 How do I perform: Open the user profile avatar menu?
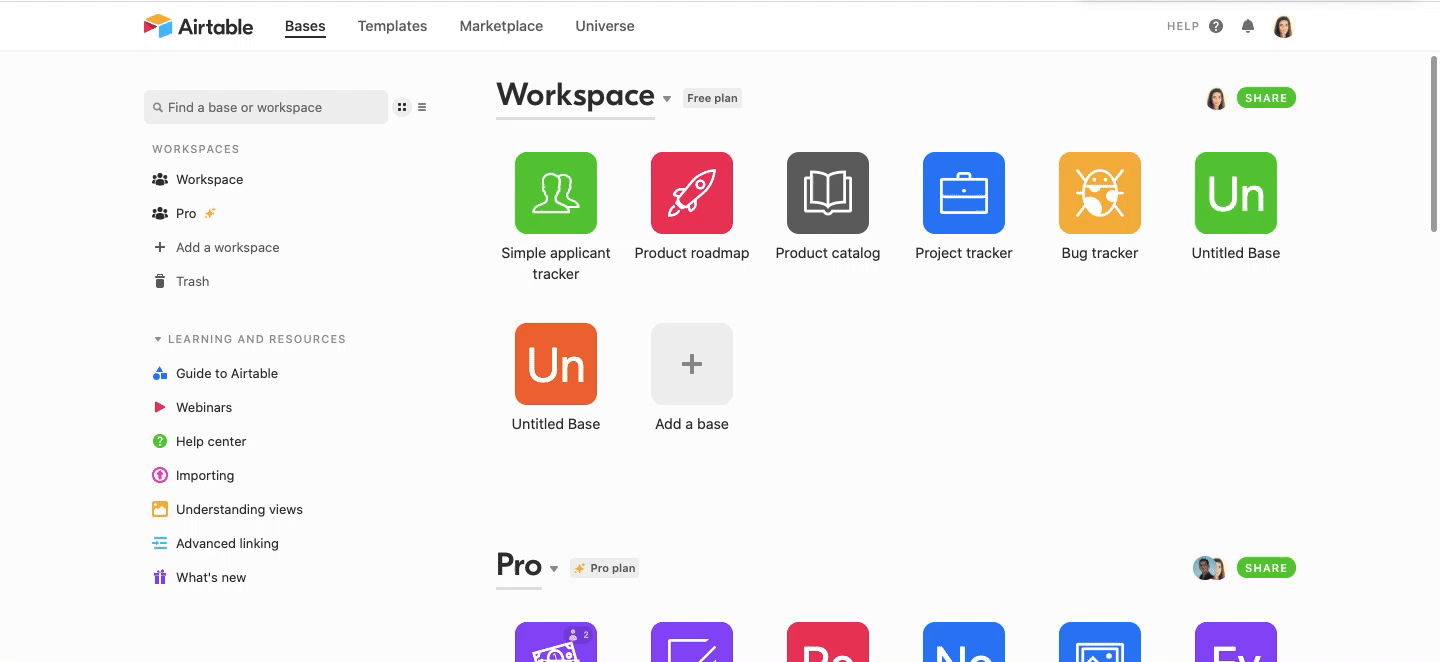(1283, 26)
